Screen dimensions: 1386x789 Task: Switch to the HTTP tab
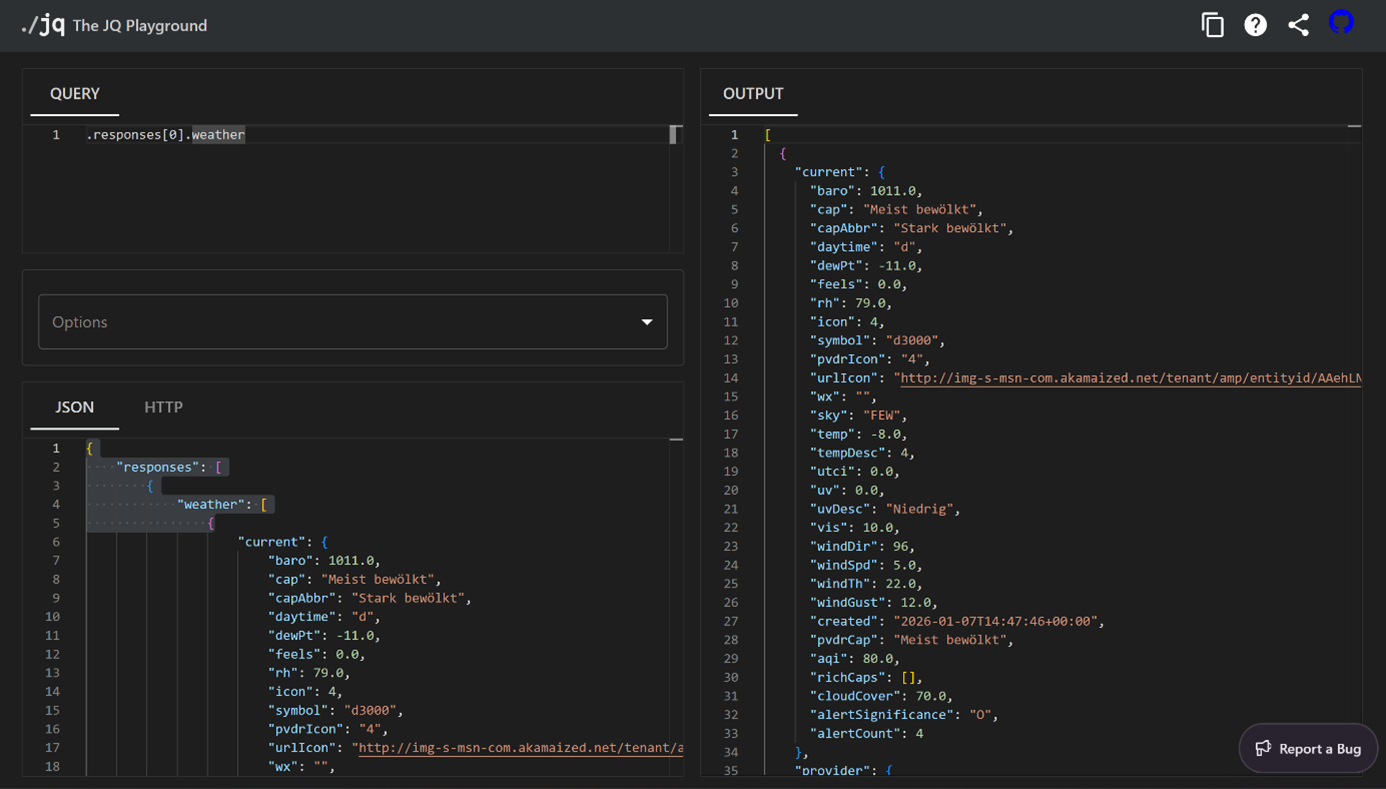coord(163,407)
